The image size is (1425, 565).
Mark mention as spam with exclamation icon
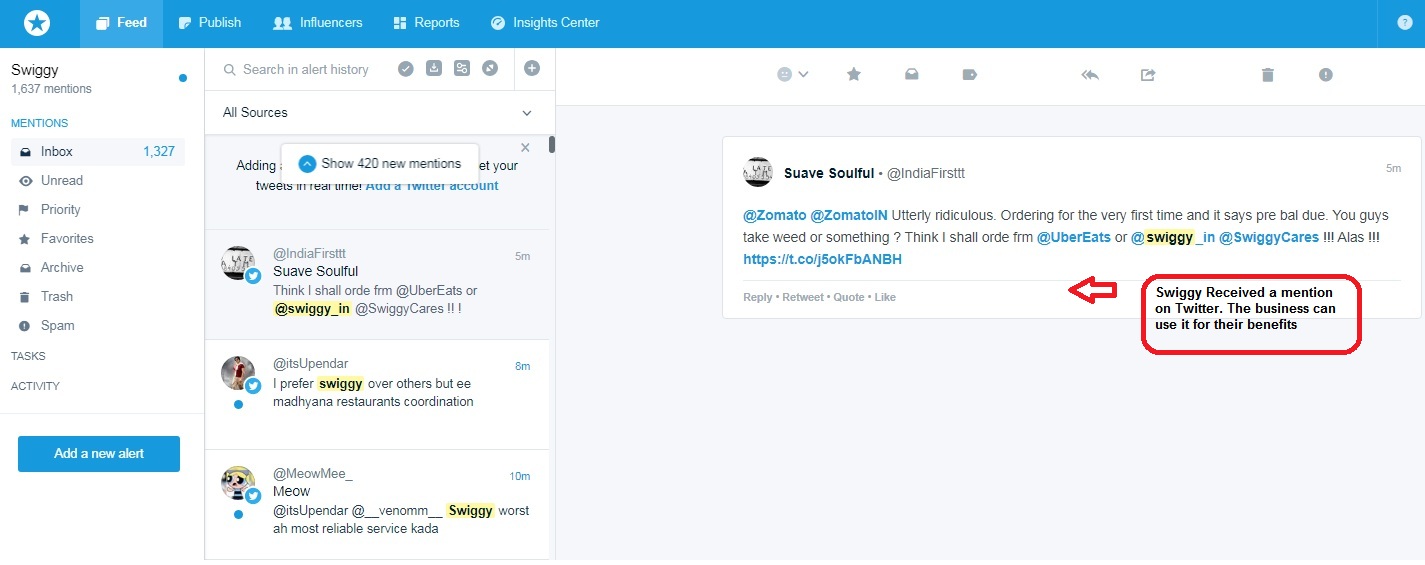click(x=1326, y=74)
